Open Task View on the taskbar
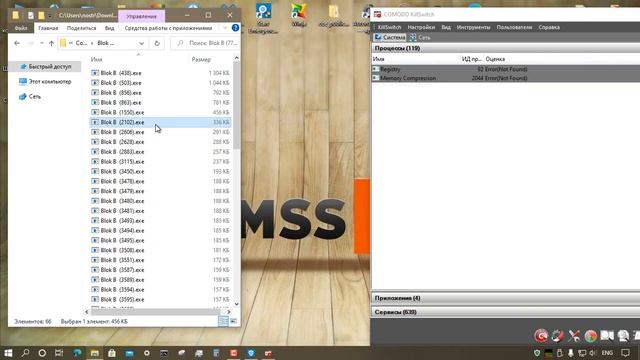This screenshot has width=640, height=360. click(59, 353)
